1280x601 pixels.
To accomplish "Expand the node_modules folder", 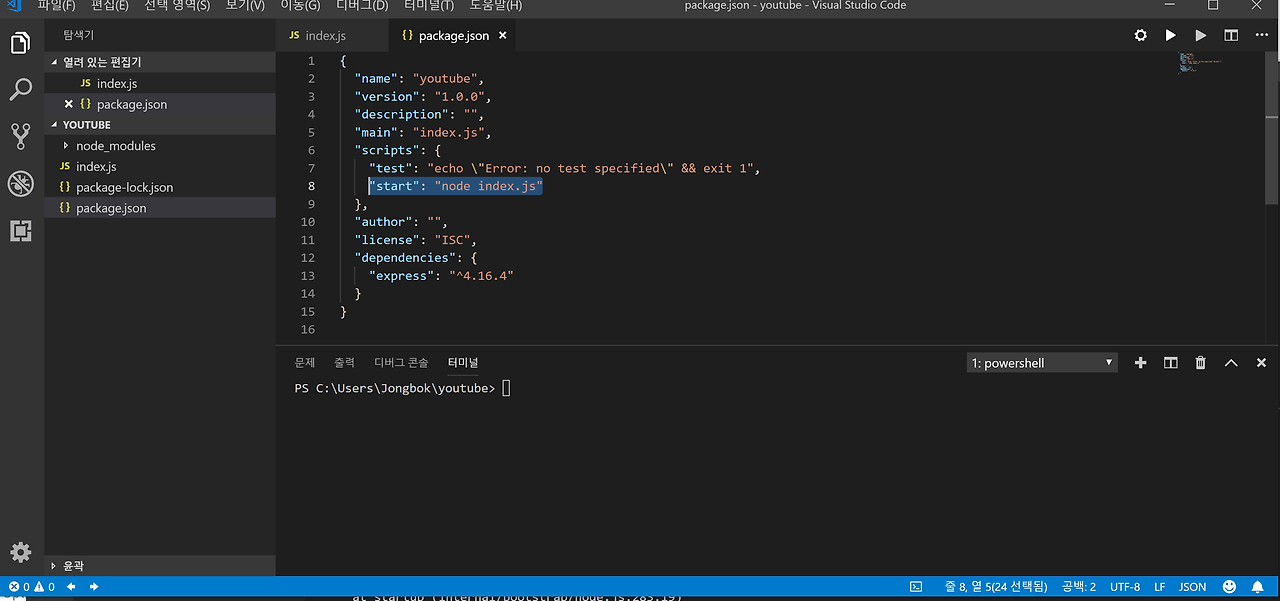I will click(115, 146).
